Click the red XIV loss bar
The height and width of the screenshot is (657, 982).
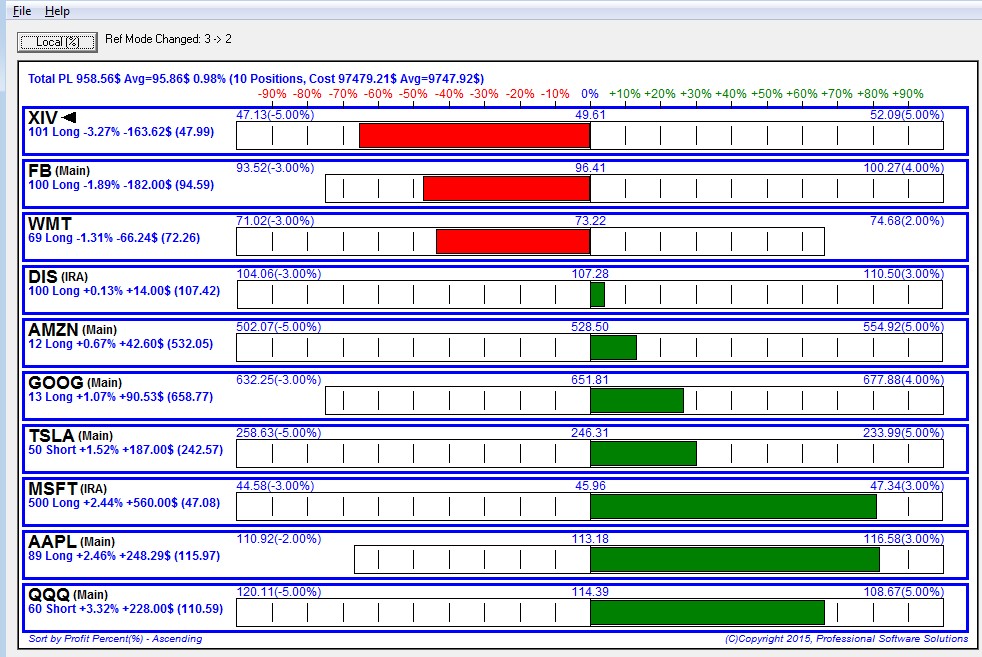(x=475, y=135)
